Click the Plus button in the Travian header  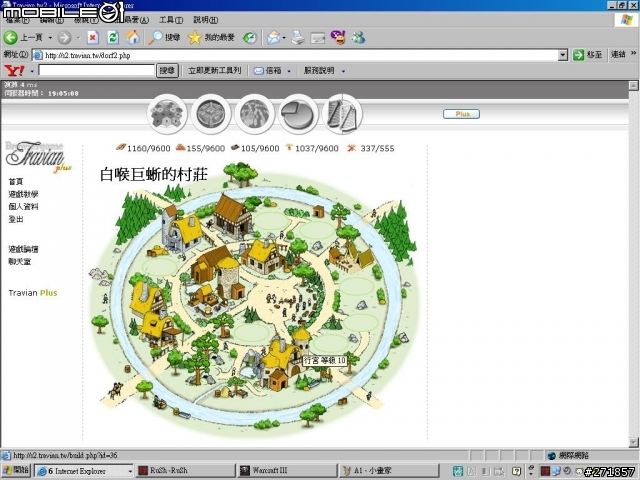pyautogui.click(x=461, y=114)
